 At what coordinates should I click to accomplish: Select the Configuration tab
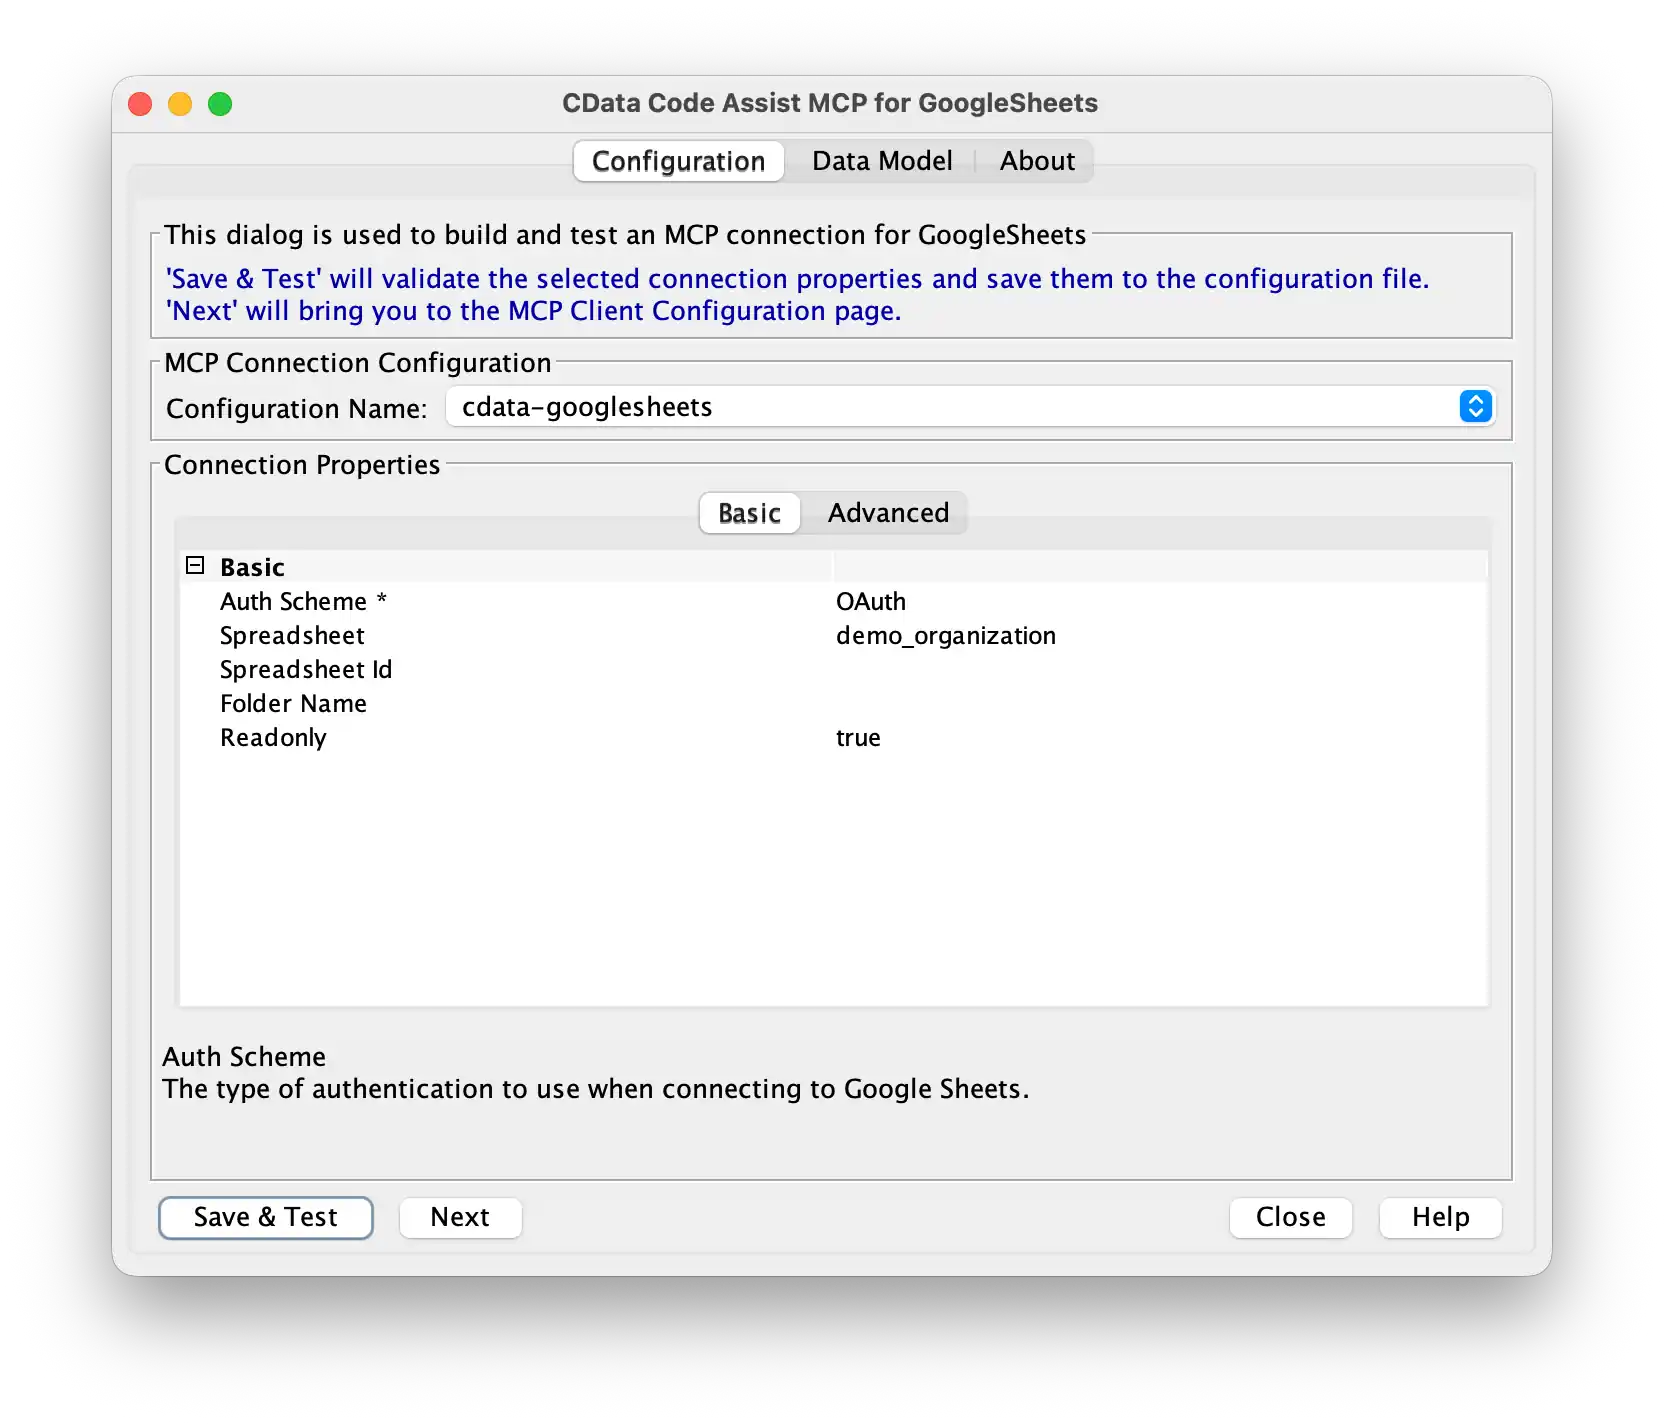(678, 160)
